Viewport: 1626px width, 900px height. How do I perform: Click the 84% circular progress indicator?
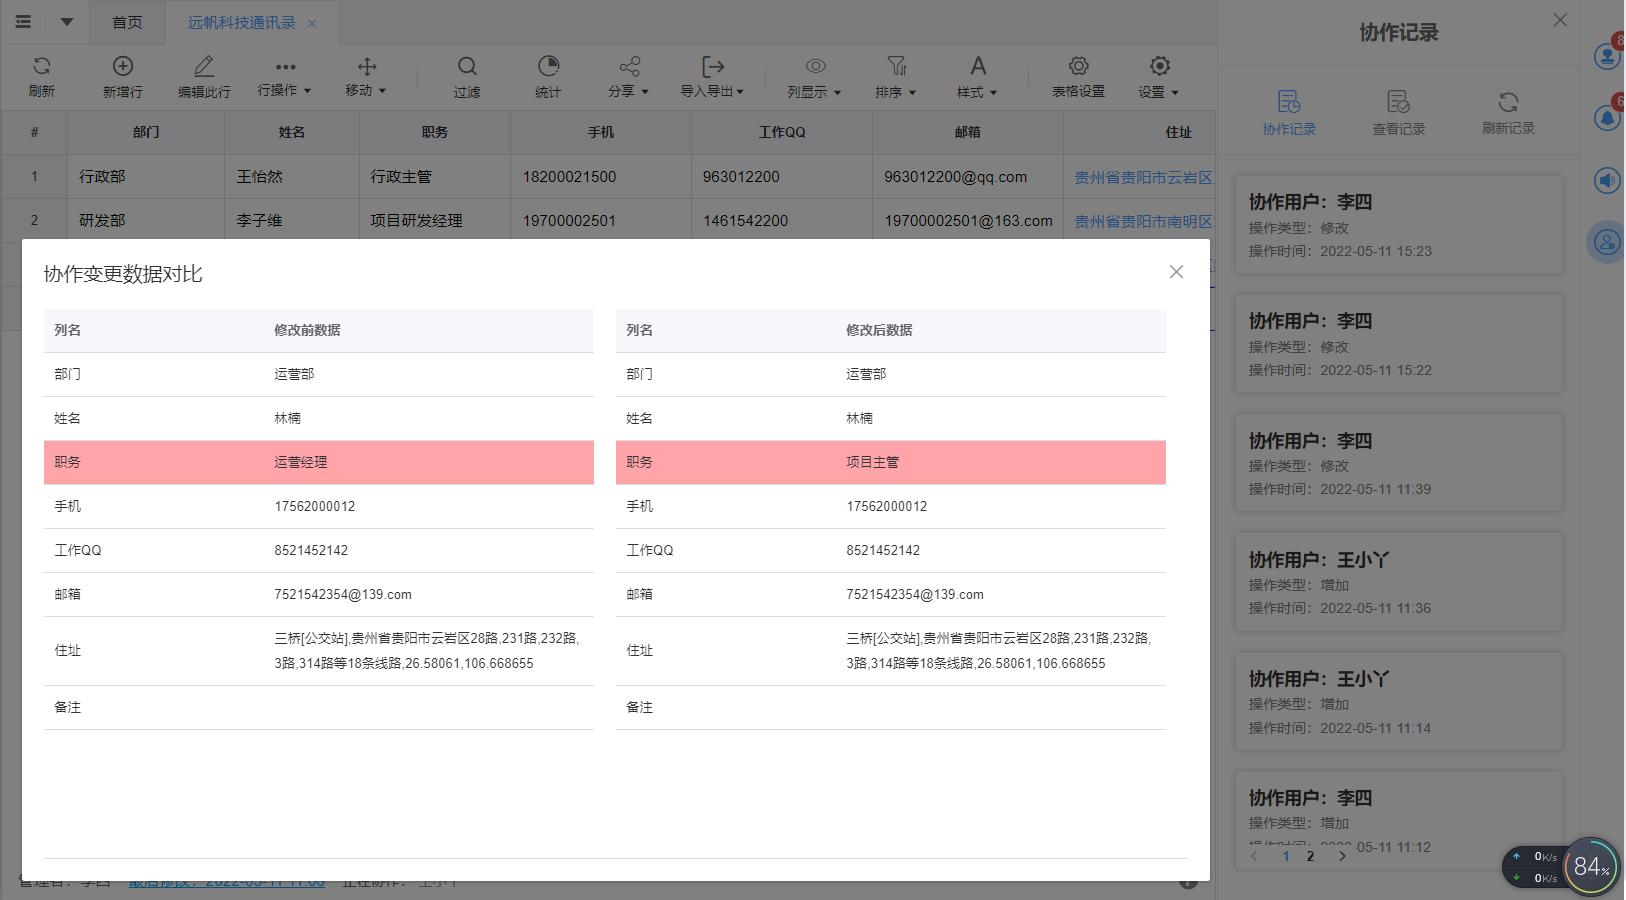click(x=1590, y=866)
